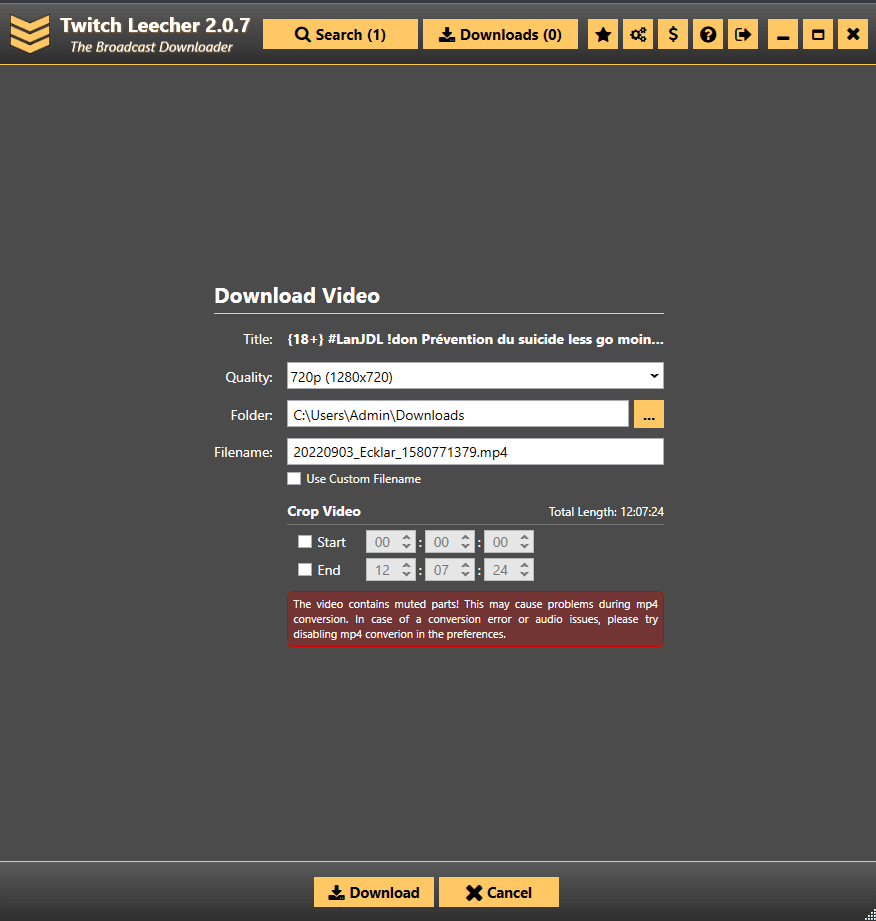
Task: Decrease the Start minutes stepper
Action: [x=465, y=547]
